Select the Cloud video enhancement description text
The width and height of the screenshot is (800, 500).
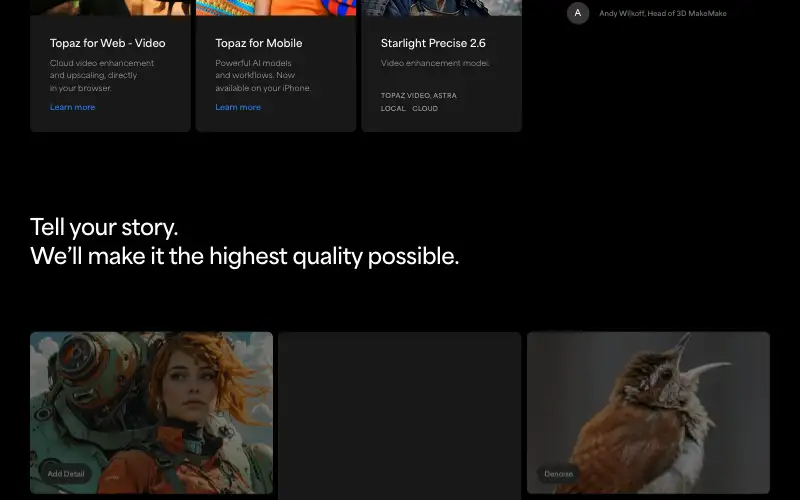coord(102,76)
